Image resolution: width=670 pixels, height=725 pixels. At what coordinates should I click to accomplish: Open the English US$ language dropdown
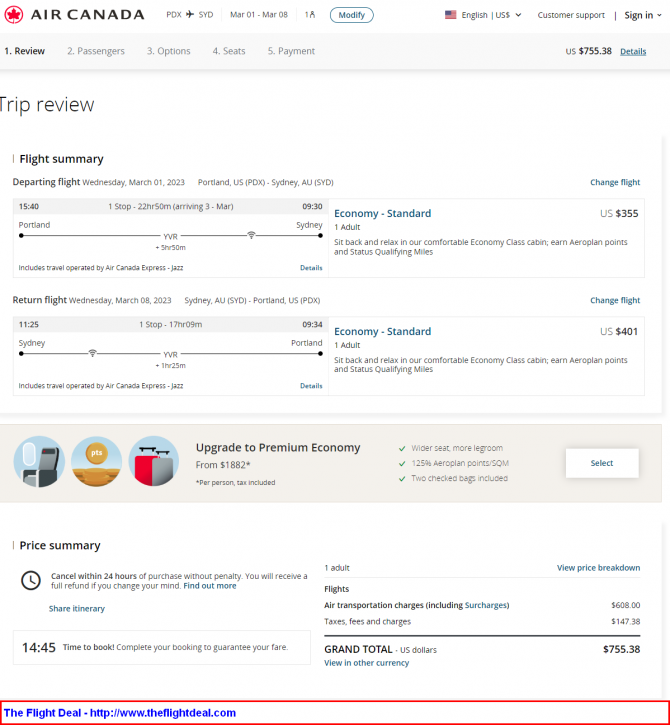tap(491, 15)
